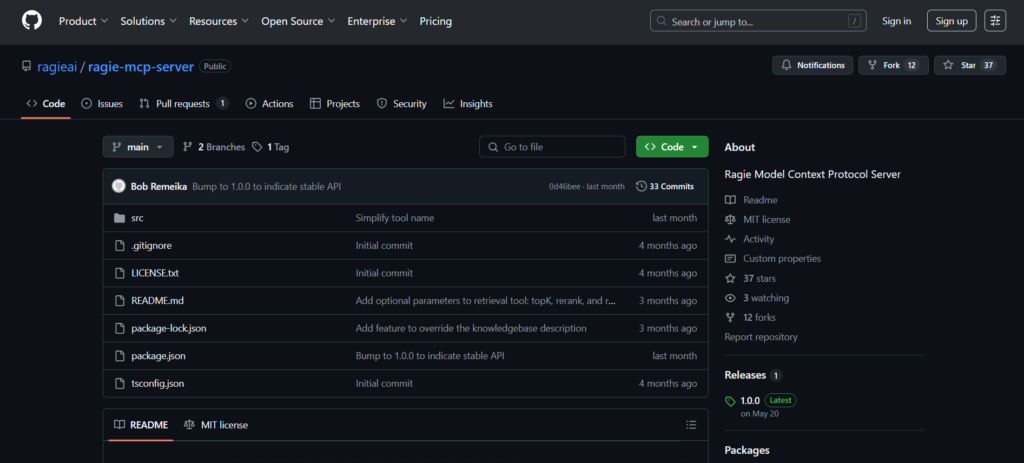
Task: Switch to the Pull requests tab
Action: 184,104
